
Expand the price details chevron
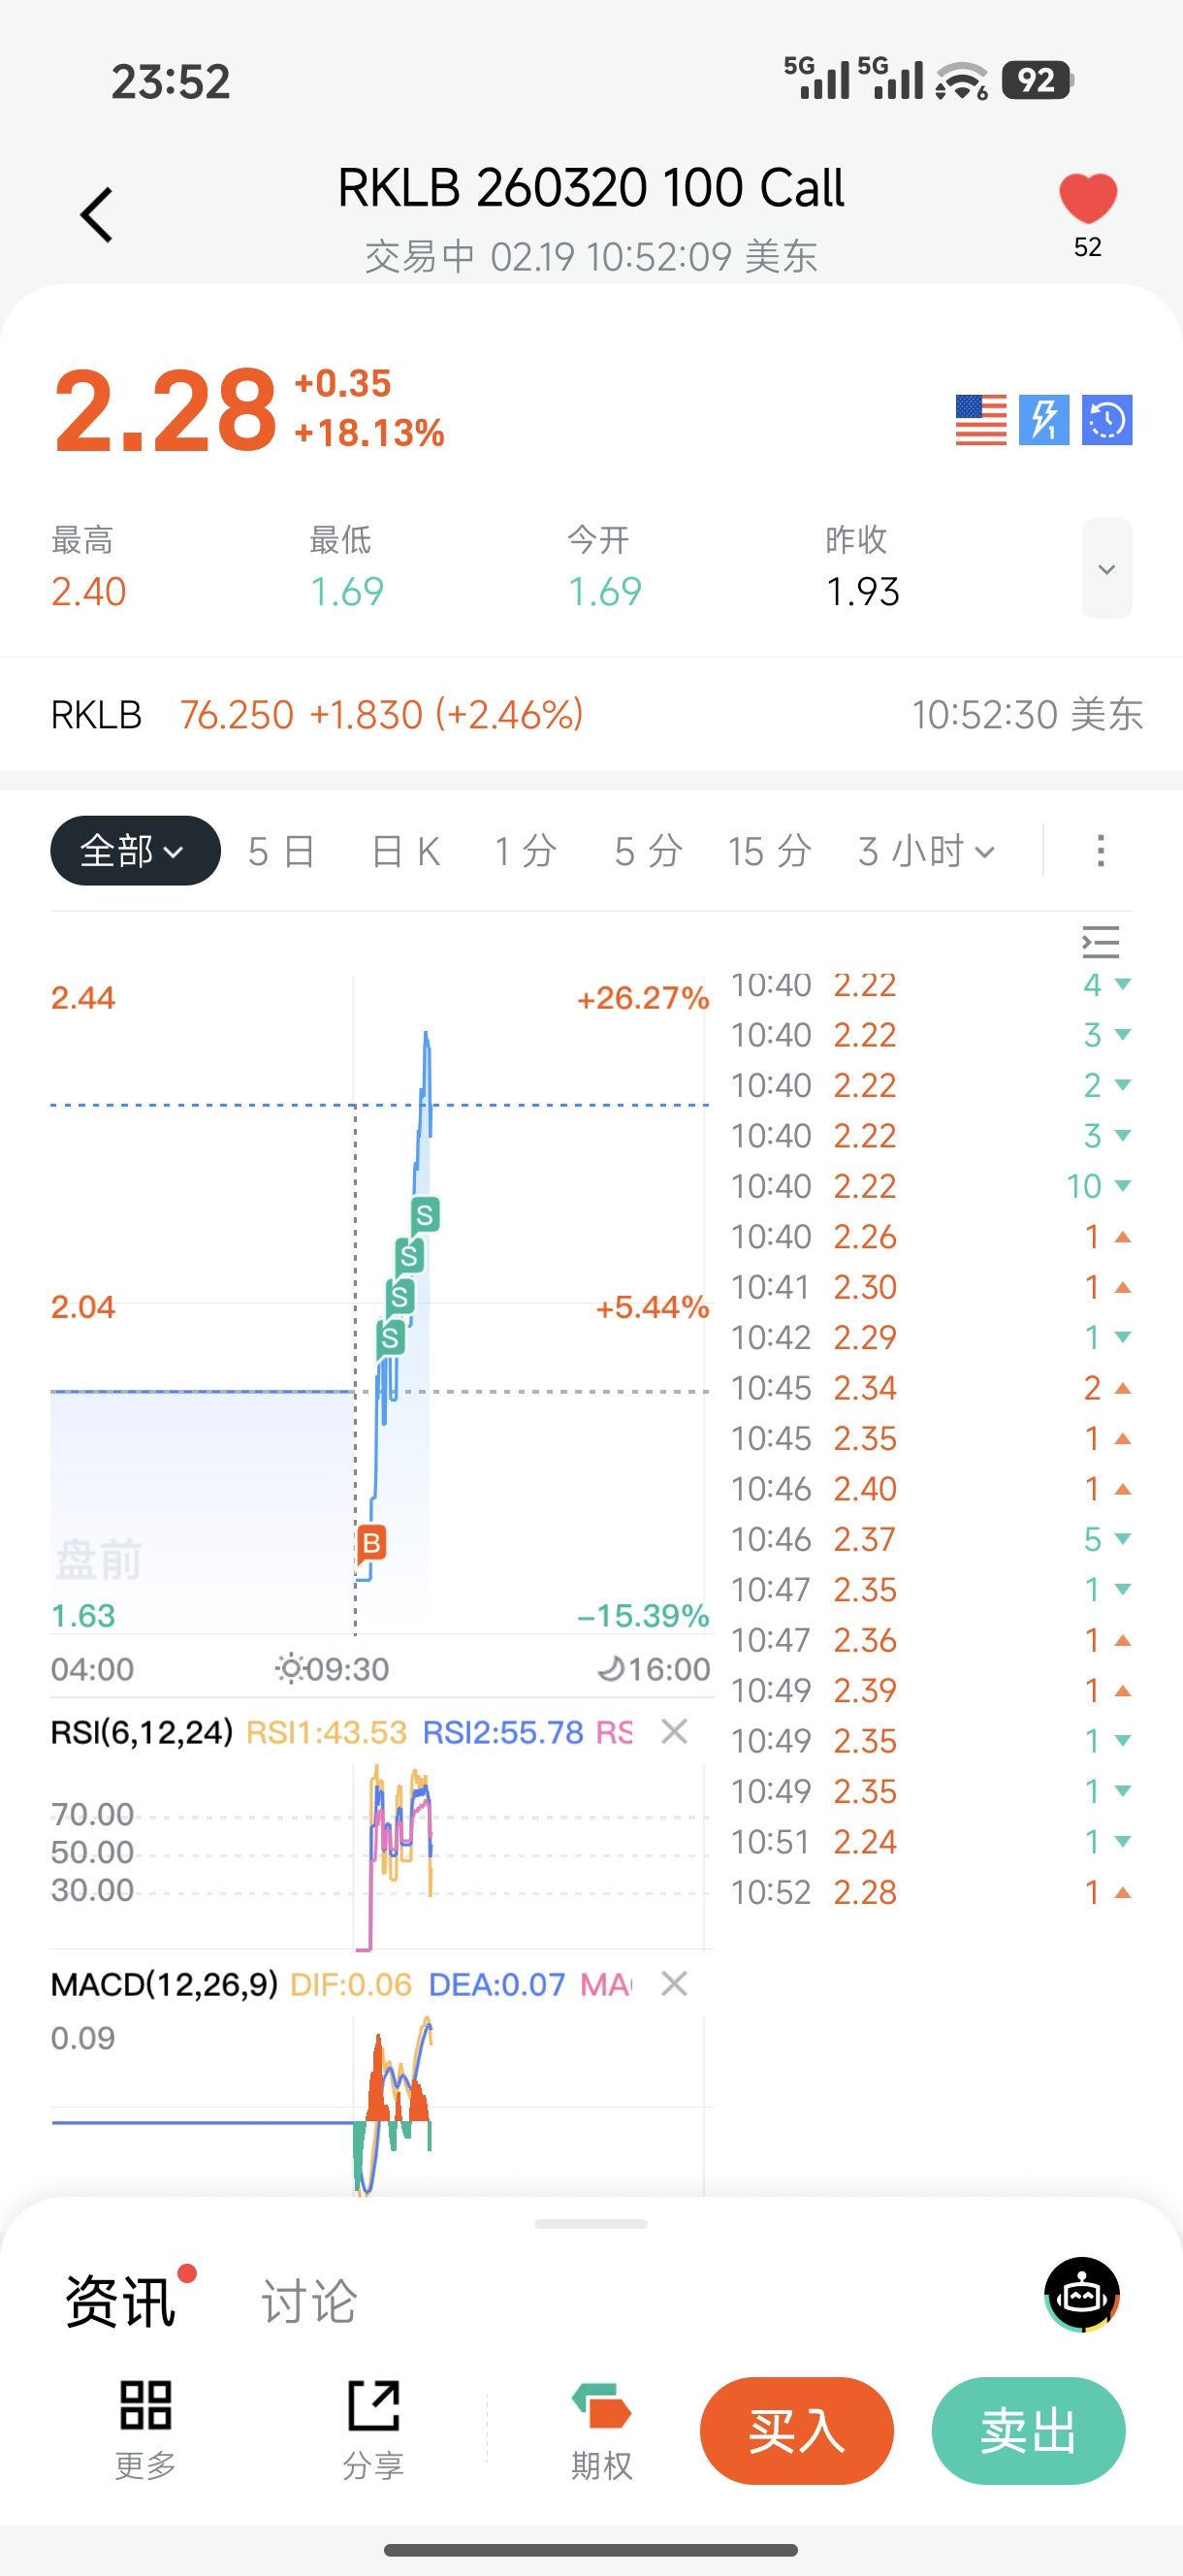click(1106, 569)
